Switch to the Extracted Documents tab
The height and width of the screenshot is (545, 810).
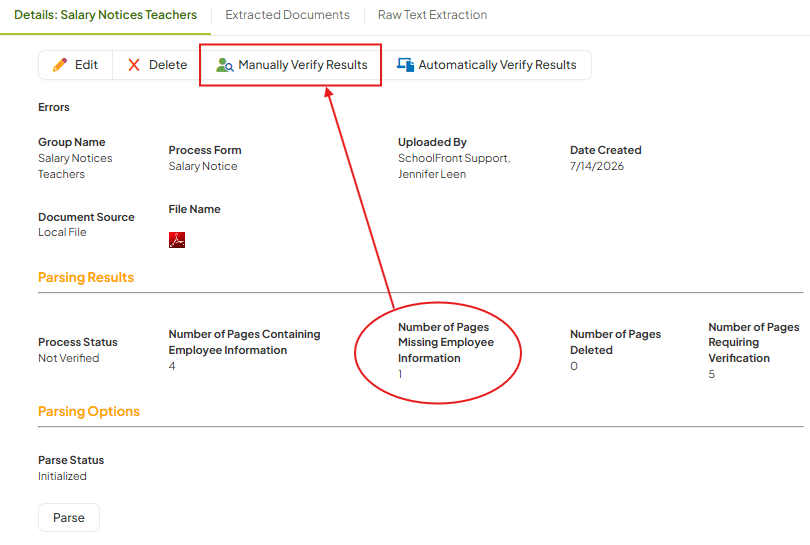[x=287, y=15]
